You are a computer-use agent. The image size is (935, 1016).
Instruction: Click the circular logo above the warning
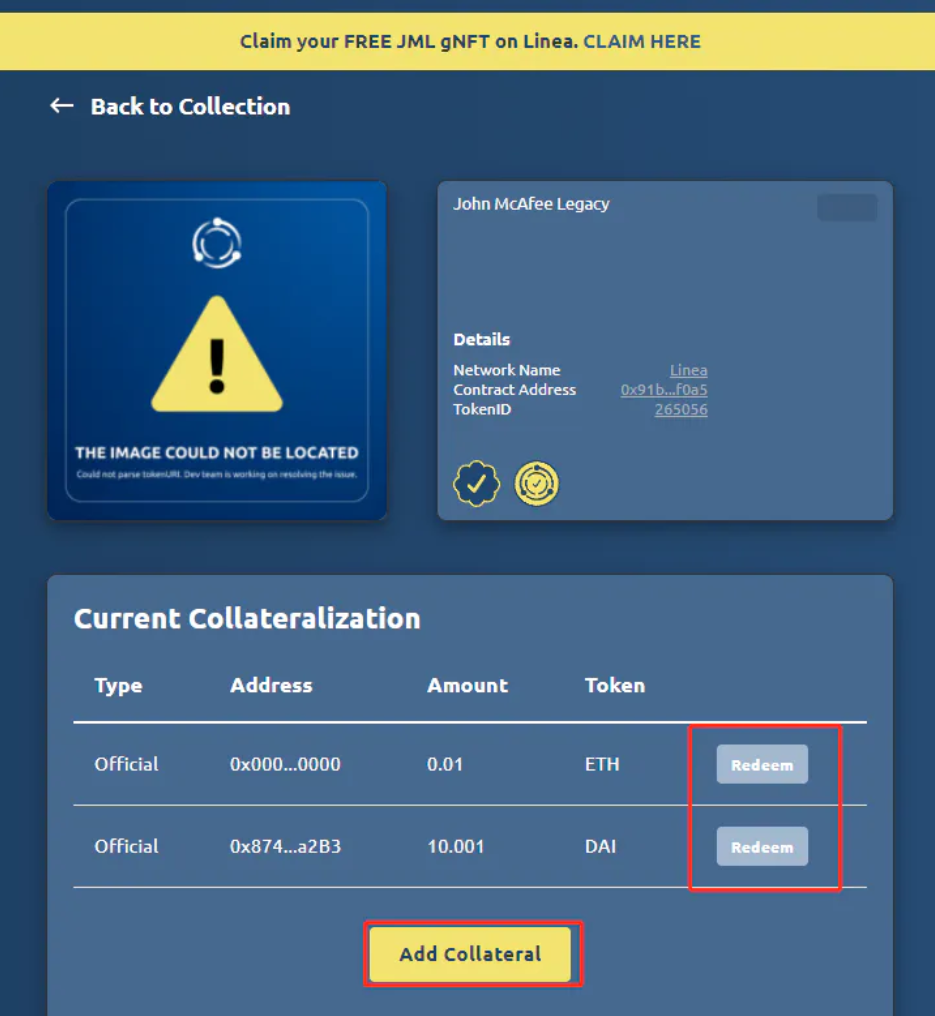(x=217, y=243)
